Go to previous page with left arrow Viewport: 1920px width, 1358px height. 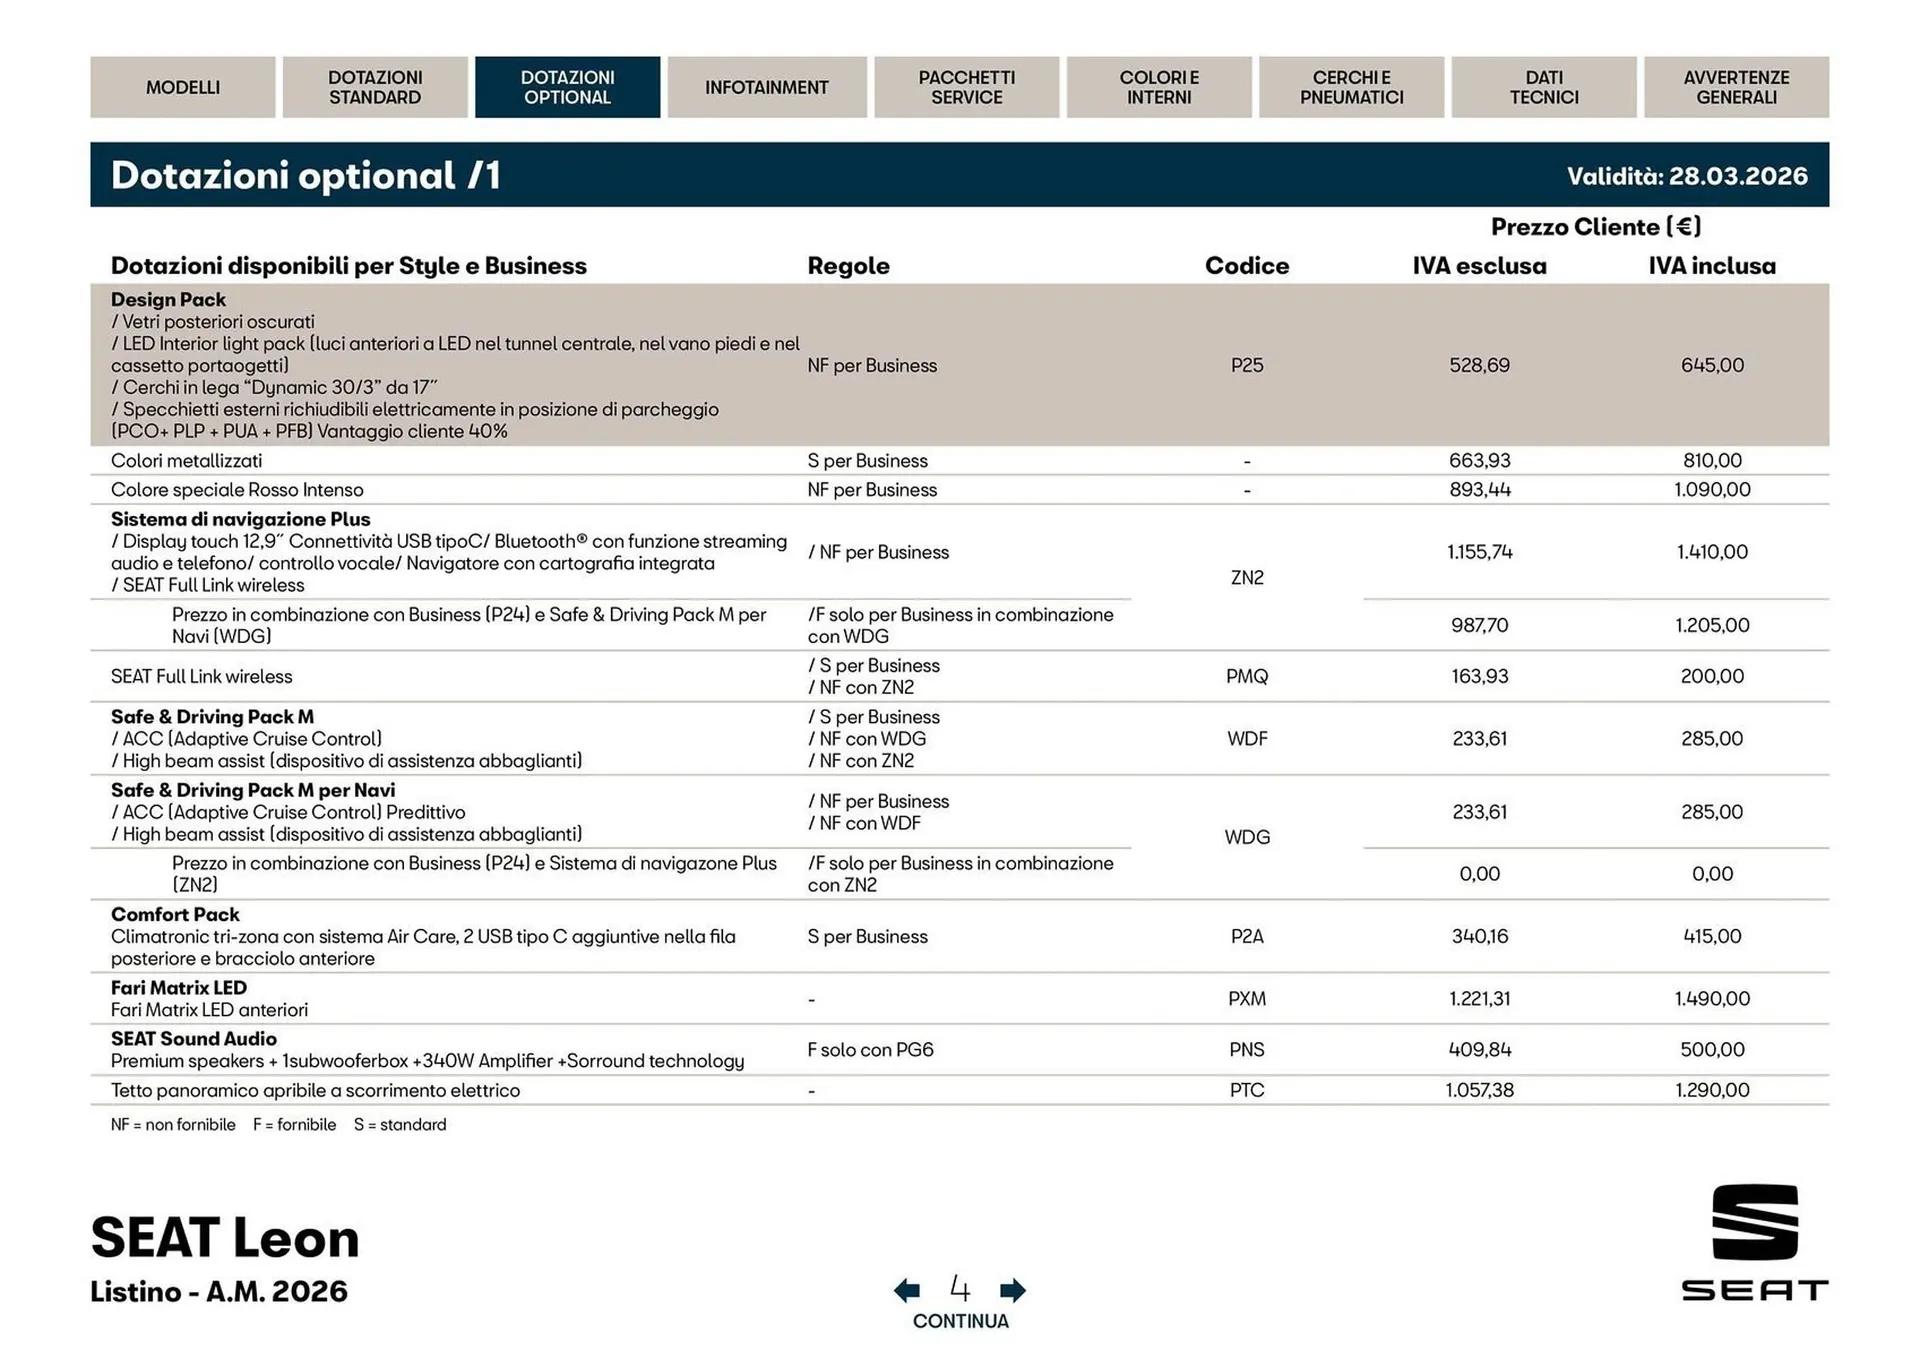[x=907, y=1290]
